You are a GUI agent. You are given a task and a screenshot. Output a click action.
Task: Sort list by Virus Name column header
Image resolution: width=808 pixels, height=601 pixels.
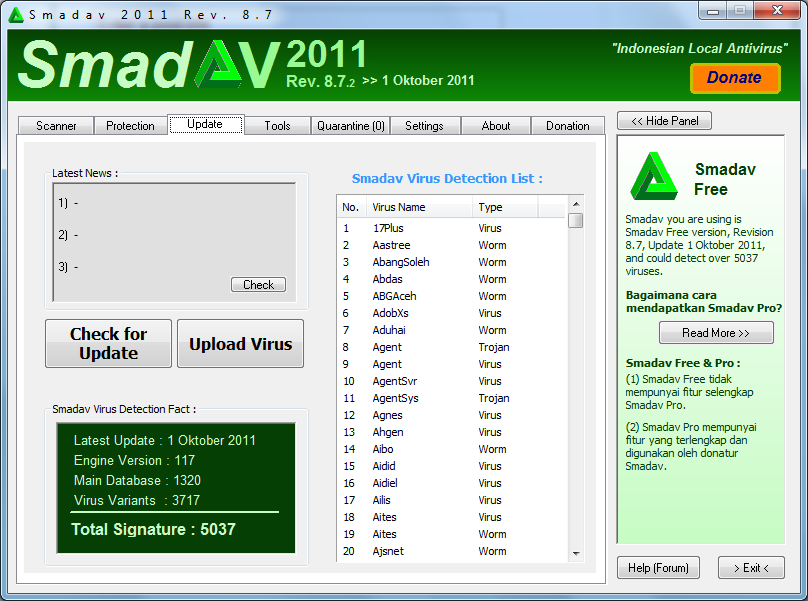pos(419,207)
